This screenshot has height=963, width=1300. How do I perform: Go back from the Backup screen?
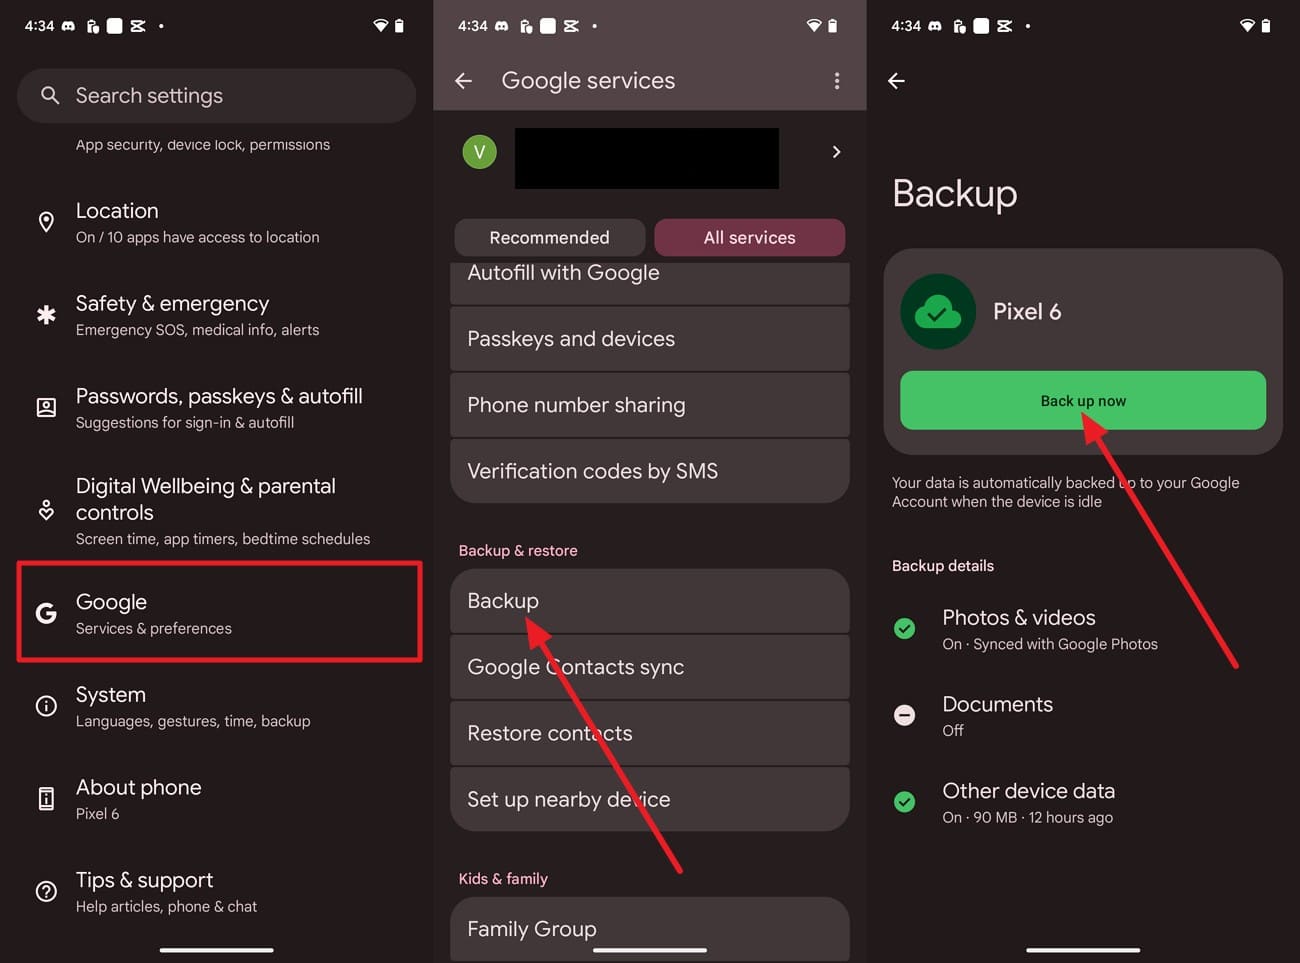click(896, 81)
